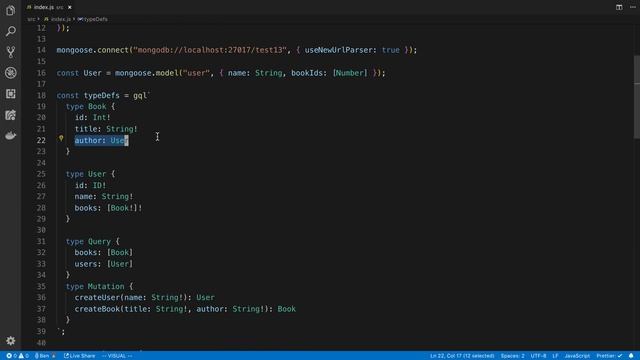Click 'books: [Book!]!' on line 28
The width and height of the screenshot is (640, 360).
pos(108,208)
